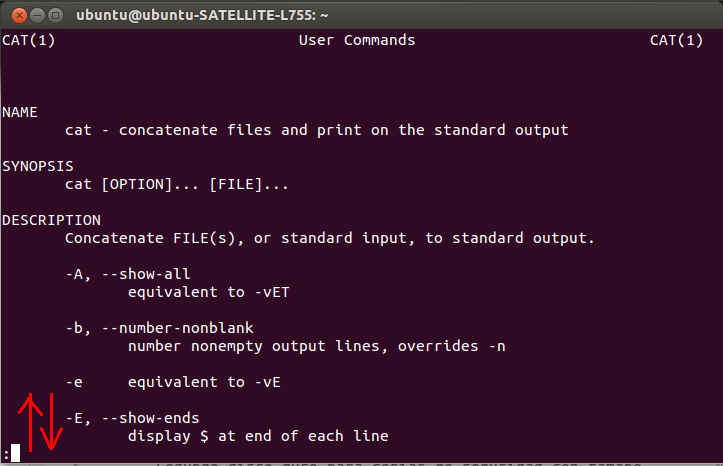Image resolution: width=723 pixels, height=466 pixels.
Task: Maximize the terminal window
Action: [55, 14]
